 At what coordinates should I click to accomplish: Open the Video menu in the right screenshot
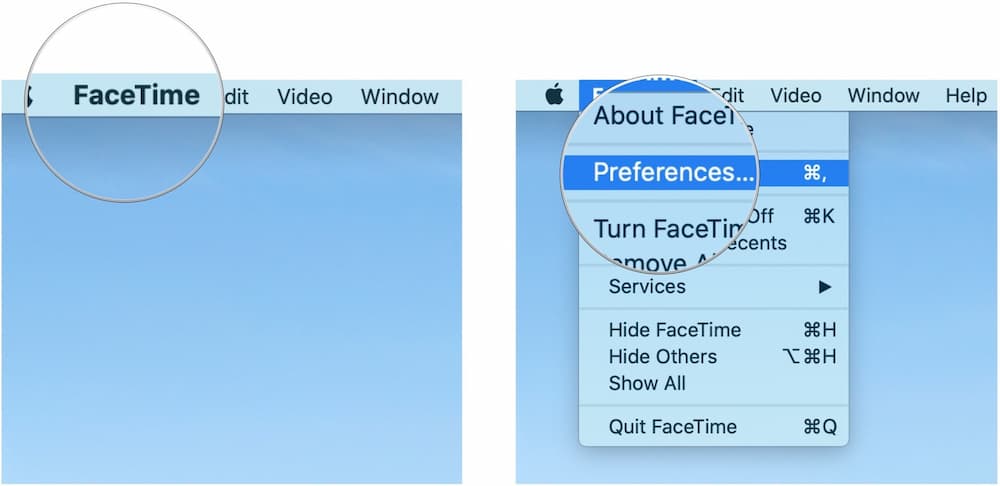tap(796, 96)
